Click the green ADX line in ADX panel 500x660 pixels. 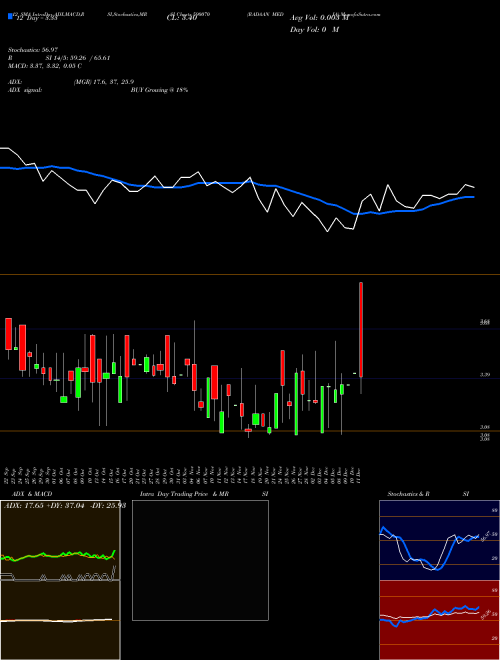[x=58, y=556]
